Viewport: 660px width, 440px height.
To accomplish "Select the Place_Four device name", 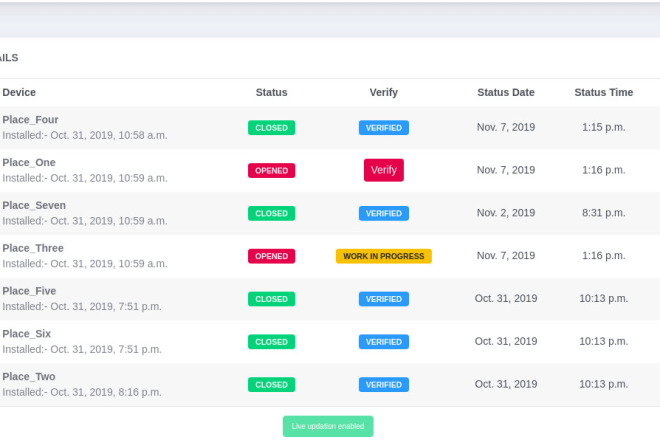I will coord(30,120).
